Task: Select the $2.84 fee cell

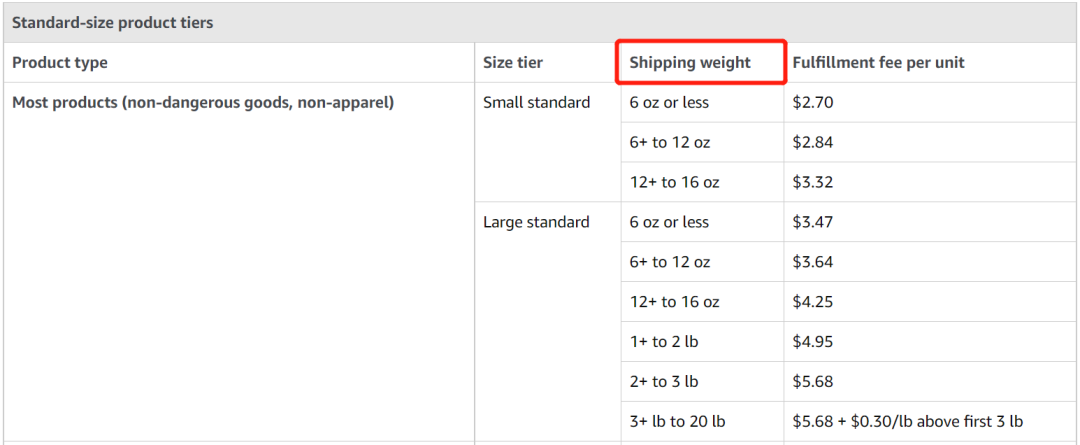Action: pos(813,142)
